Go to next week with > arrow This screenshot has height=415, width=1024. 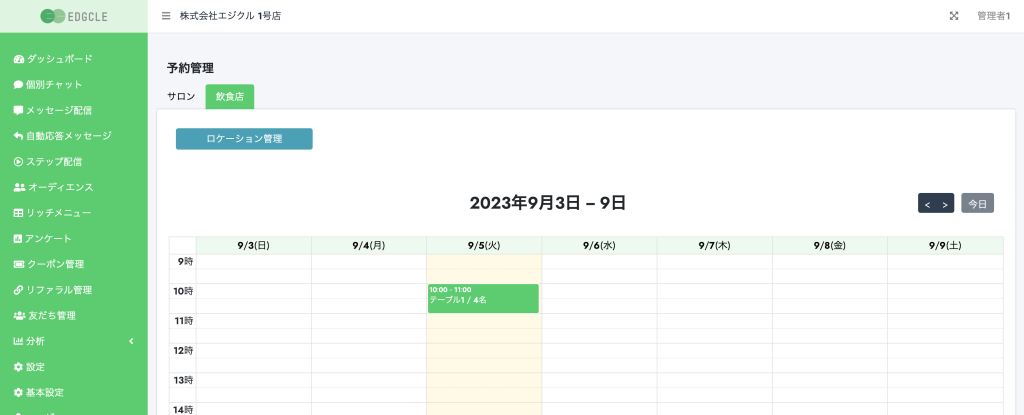[945, 204]
